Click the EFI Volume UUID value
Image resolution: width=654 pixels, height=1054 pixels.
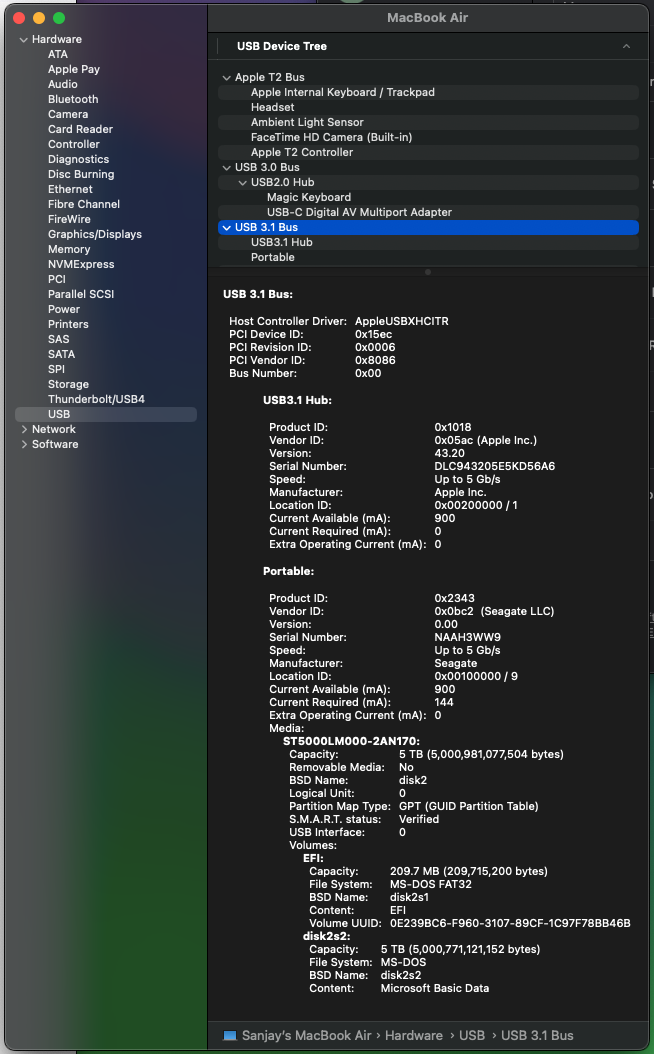click(x=510, y=924)
